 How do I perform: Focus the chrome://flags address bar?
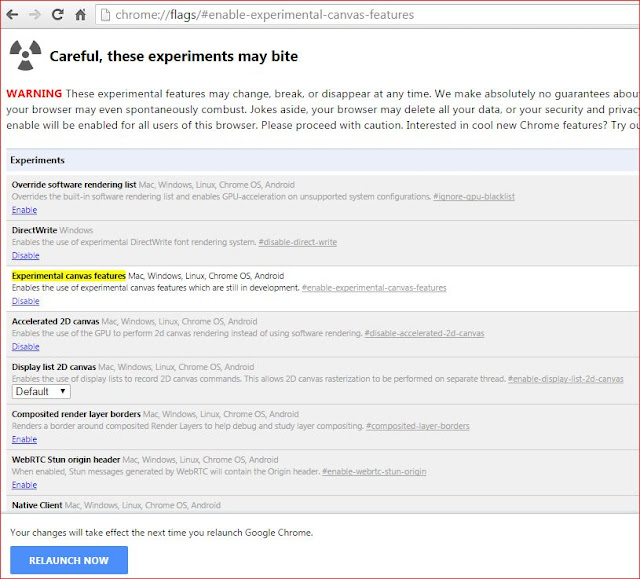367,15
